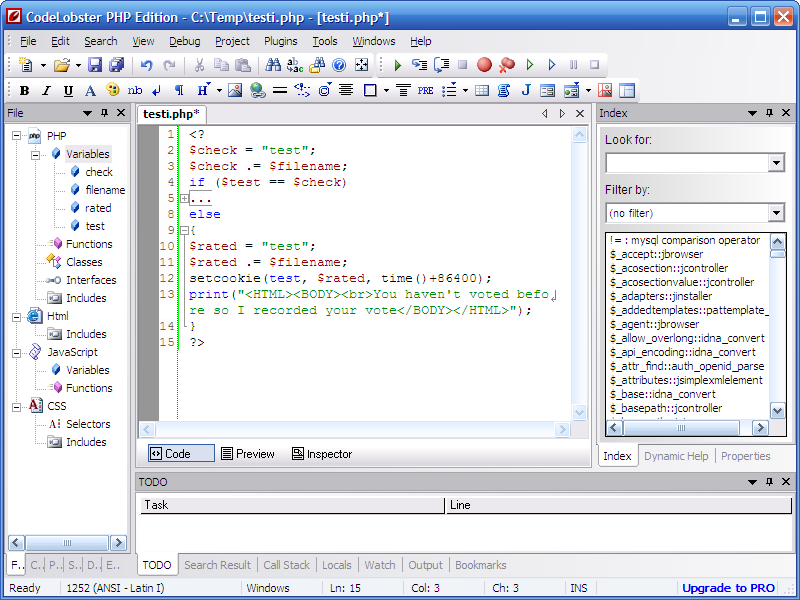Toggle breakpoint red circle icon
Image resolution: width=800 pixels, height=600 pixels.
click(484, 65)
